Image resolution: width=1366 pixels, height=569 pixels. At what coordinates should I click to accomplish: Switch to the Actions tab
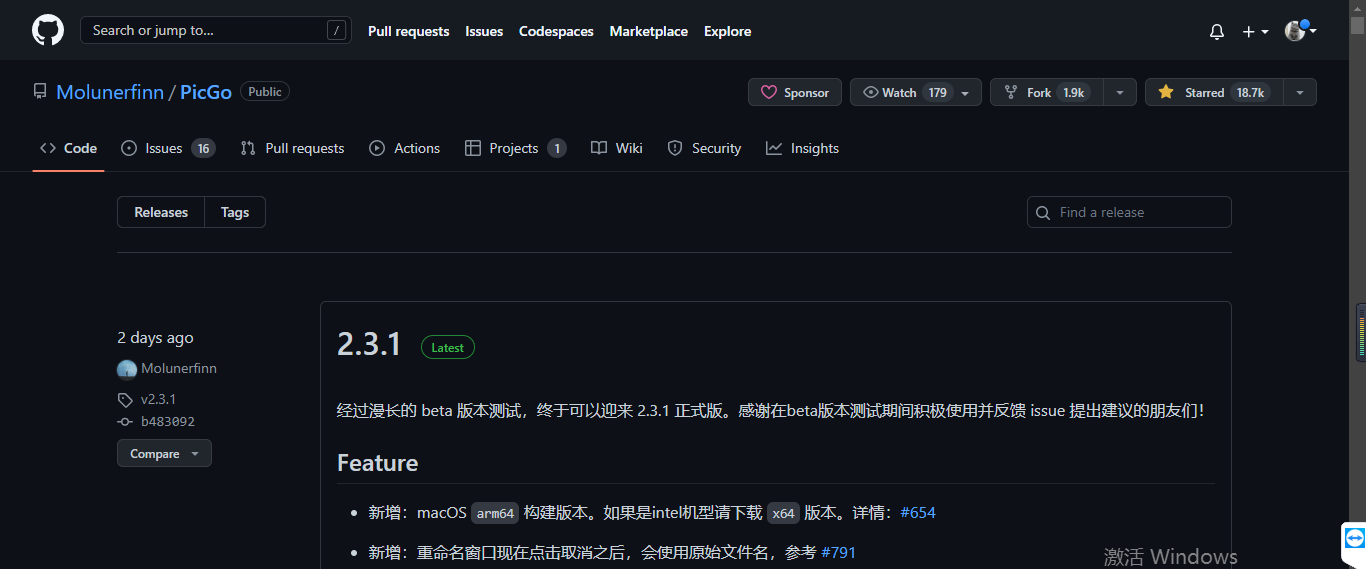[x=404, y=148]
